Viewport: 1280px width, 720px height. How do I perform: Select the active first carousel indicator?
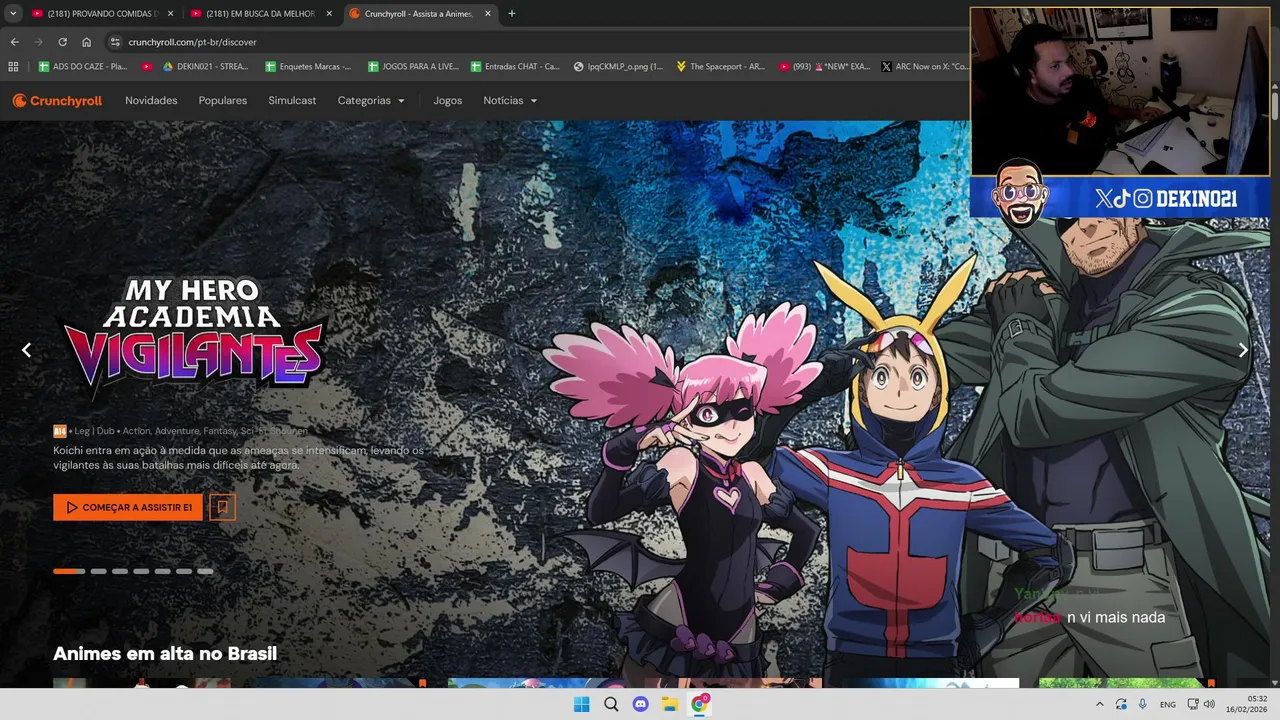(69, 571)
